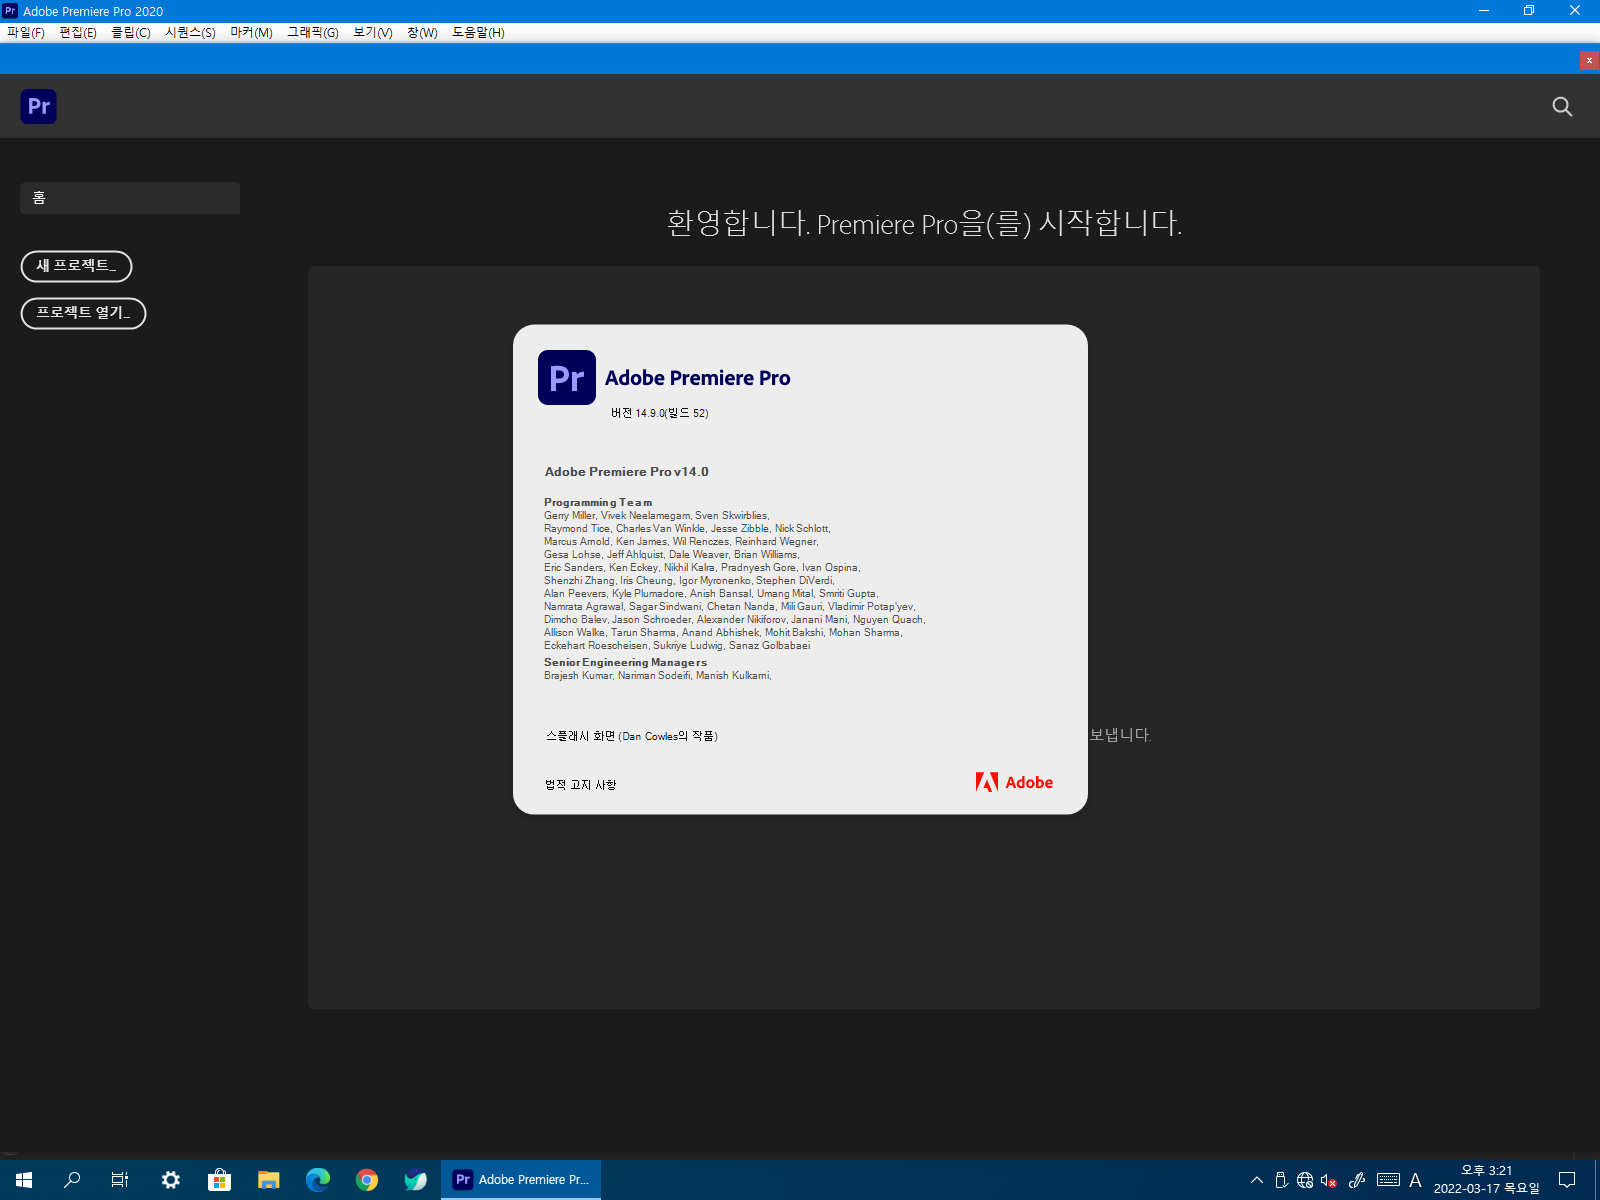Open the bird icon app on taskbar
Viewport: 1600px width, 1200px height.
pyautogui.click(x=415, y=1180)
